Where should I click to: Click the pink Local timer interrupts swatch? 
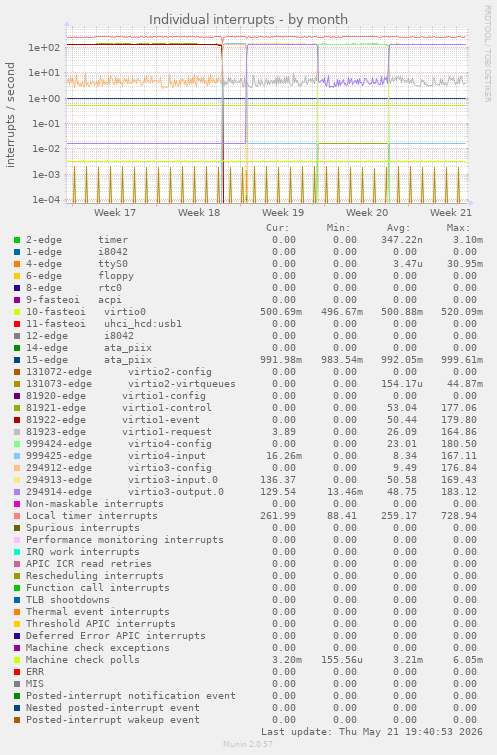[17, 516]
